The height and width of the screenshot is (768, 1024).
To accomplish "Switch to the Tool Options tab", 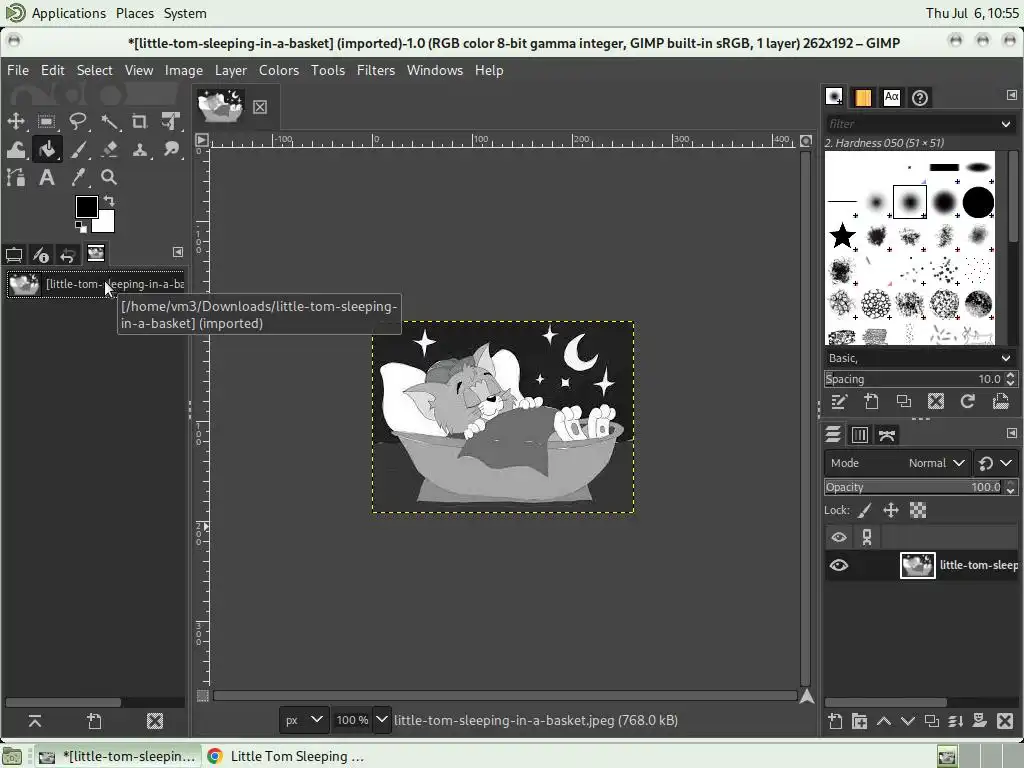I will (x=14, y=254).
